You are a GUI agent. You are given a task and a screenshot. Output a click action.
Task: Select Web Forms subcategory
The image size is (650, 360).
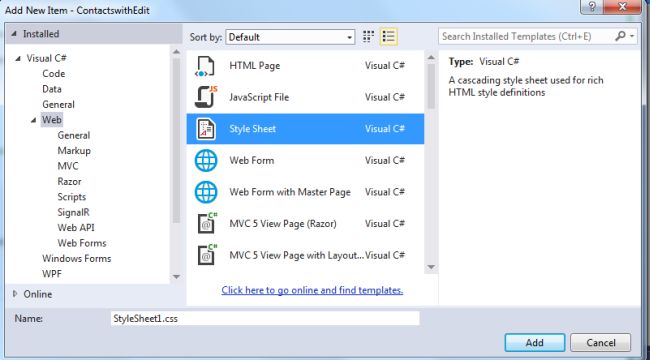click(82, 243)
